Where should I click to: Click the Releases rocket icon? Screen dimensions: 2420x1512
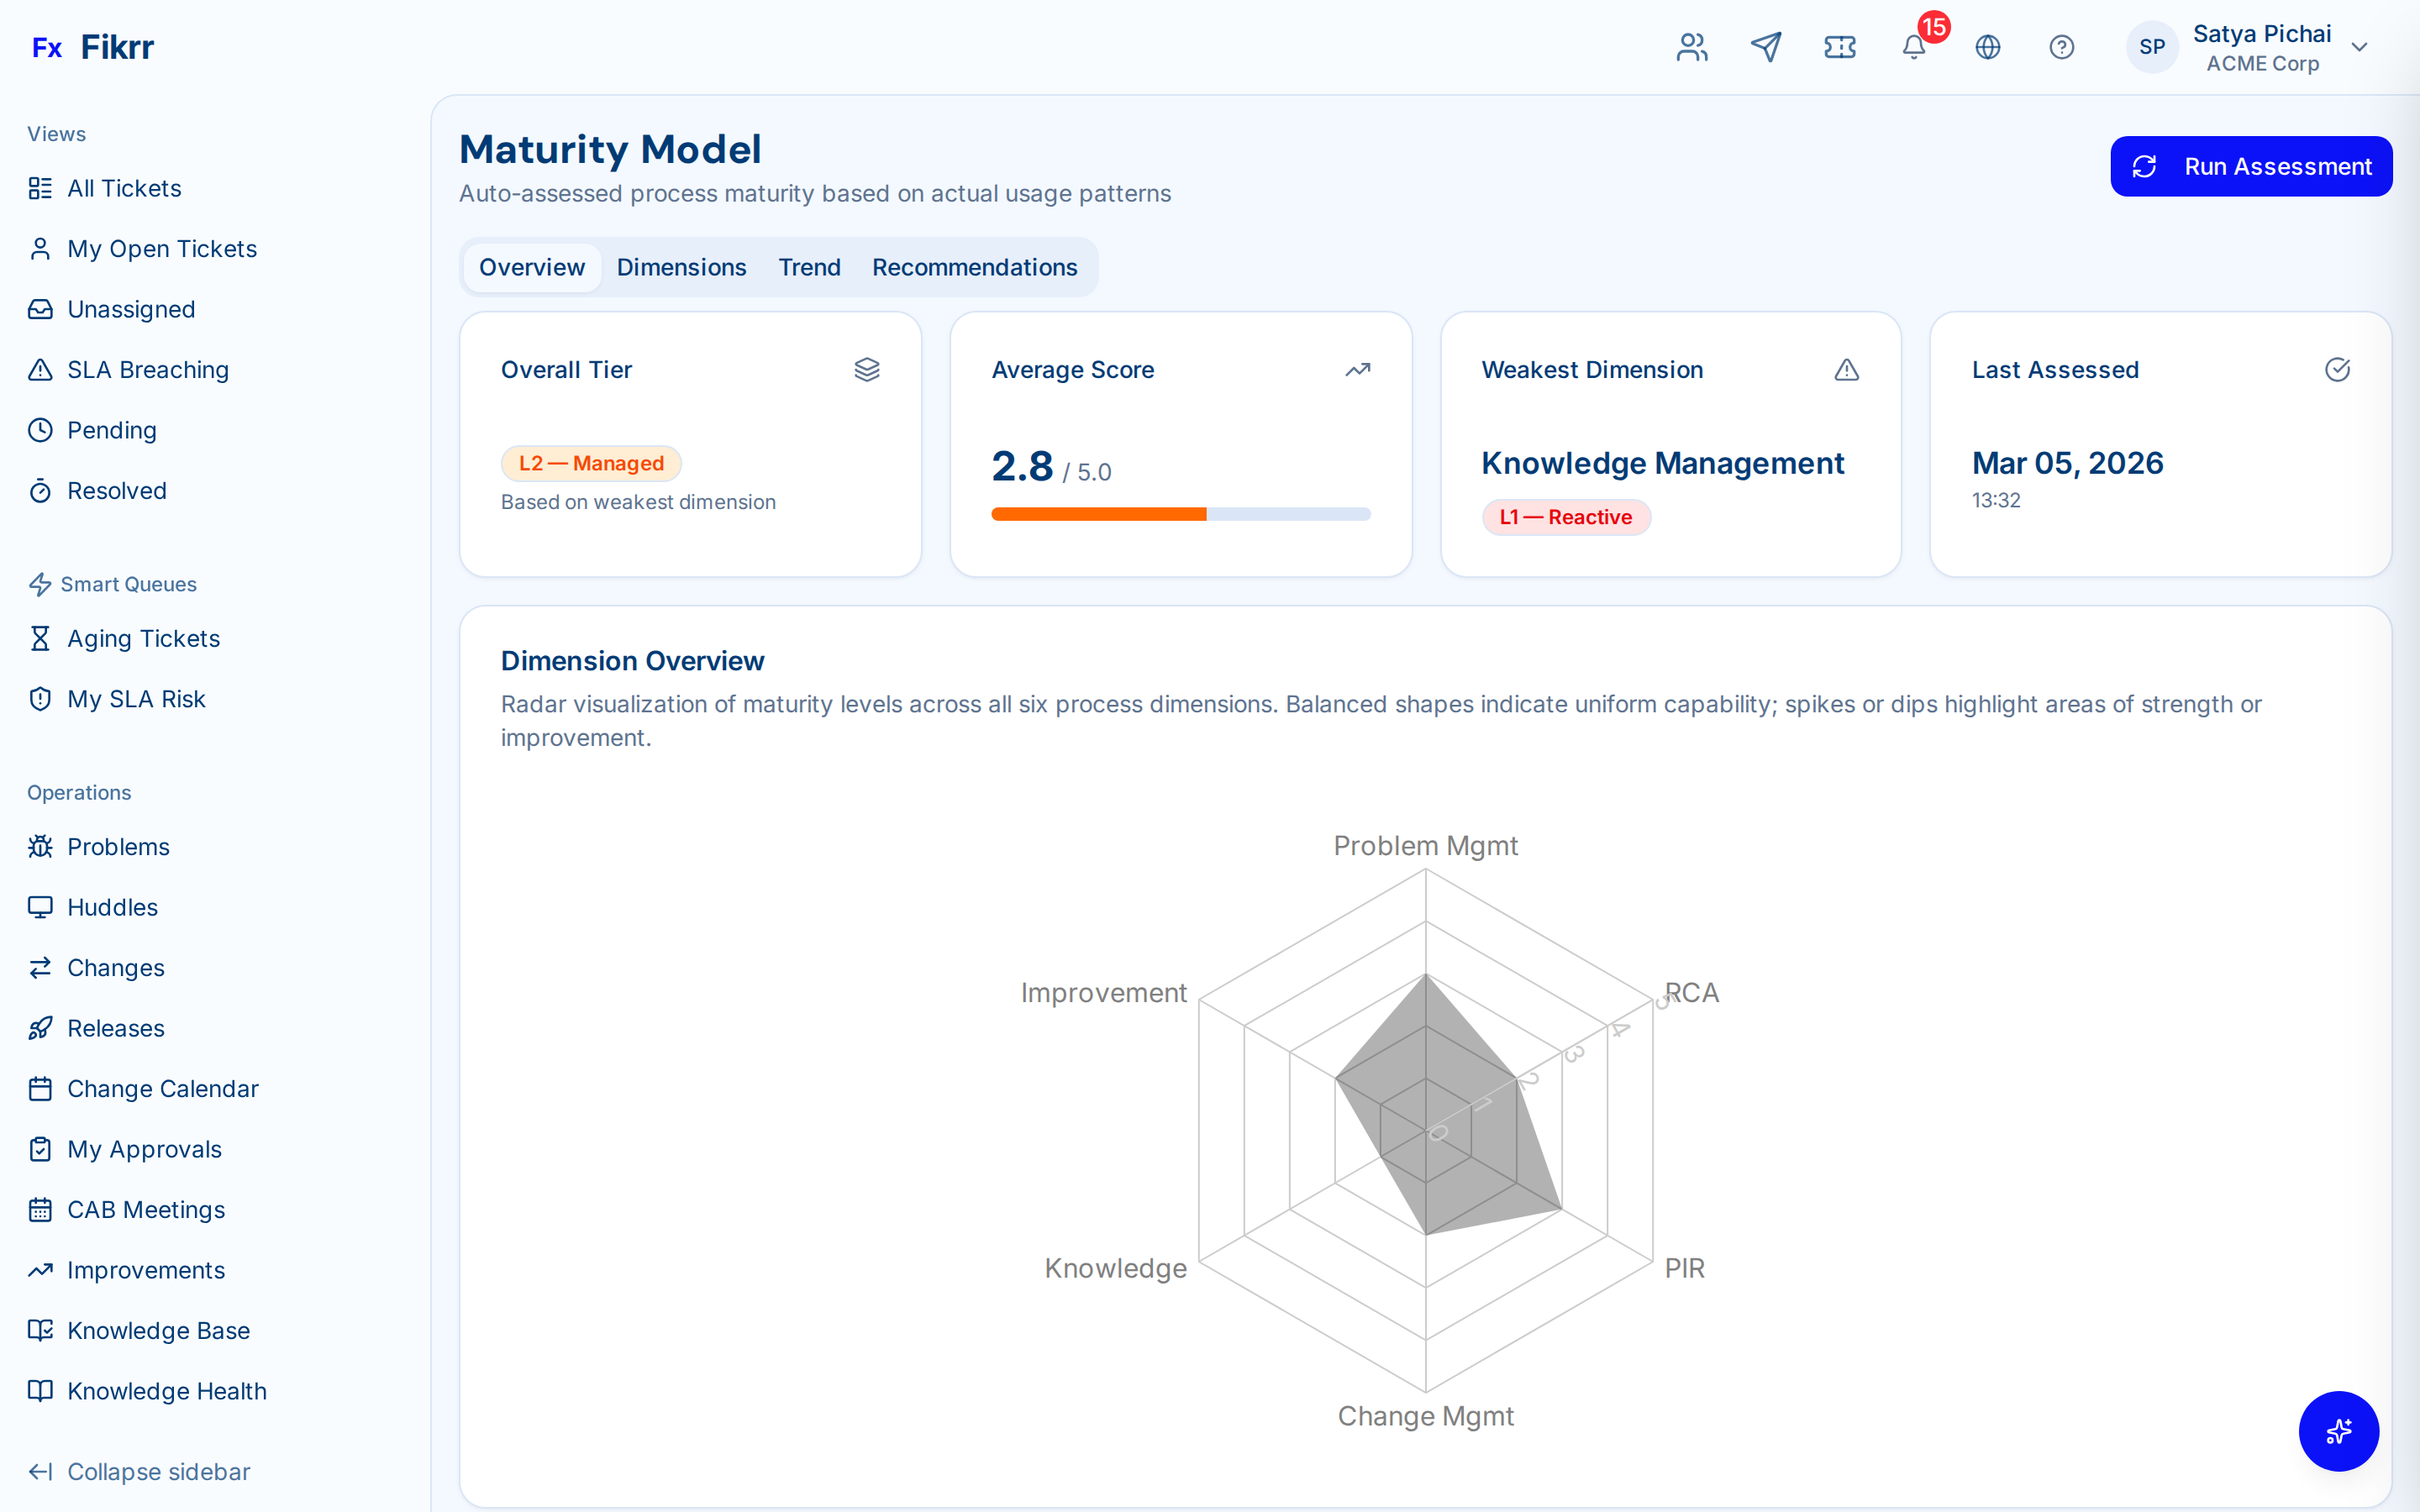point(40,1028)
